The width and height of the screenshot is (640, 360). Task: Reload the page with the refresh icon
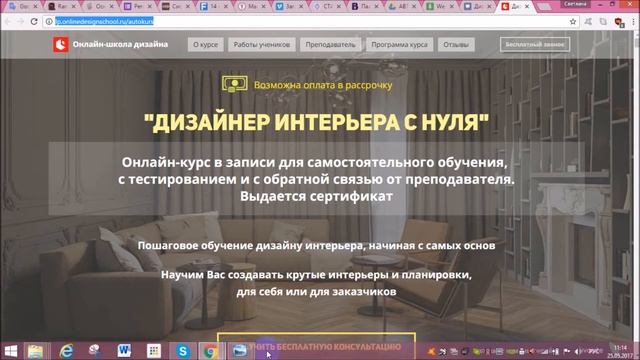pyautogui.click(x=34, y=21)
